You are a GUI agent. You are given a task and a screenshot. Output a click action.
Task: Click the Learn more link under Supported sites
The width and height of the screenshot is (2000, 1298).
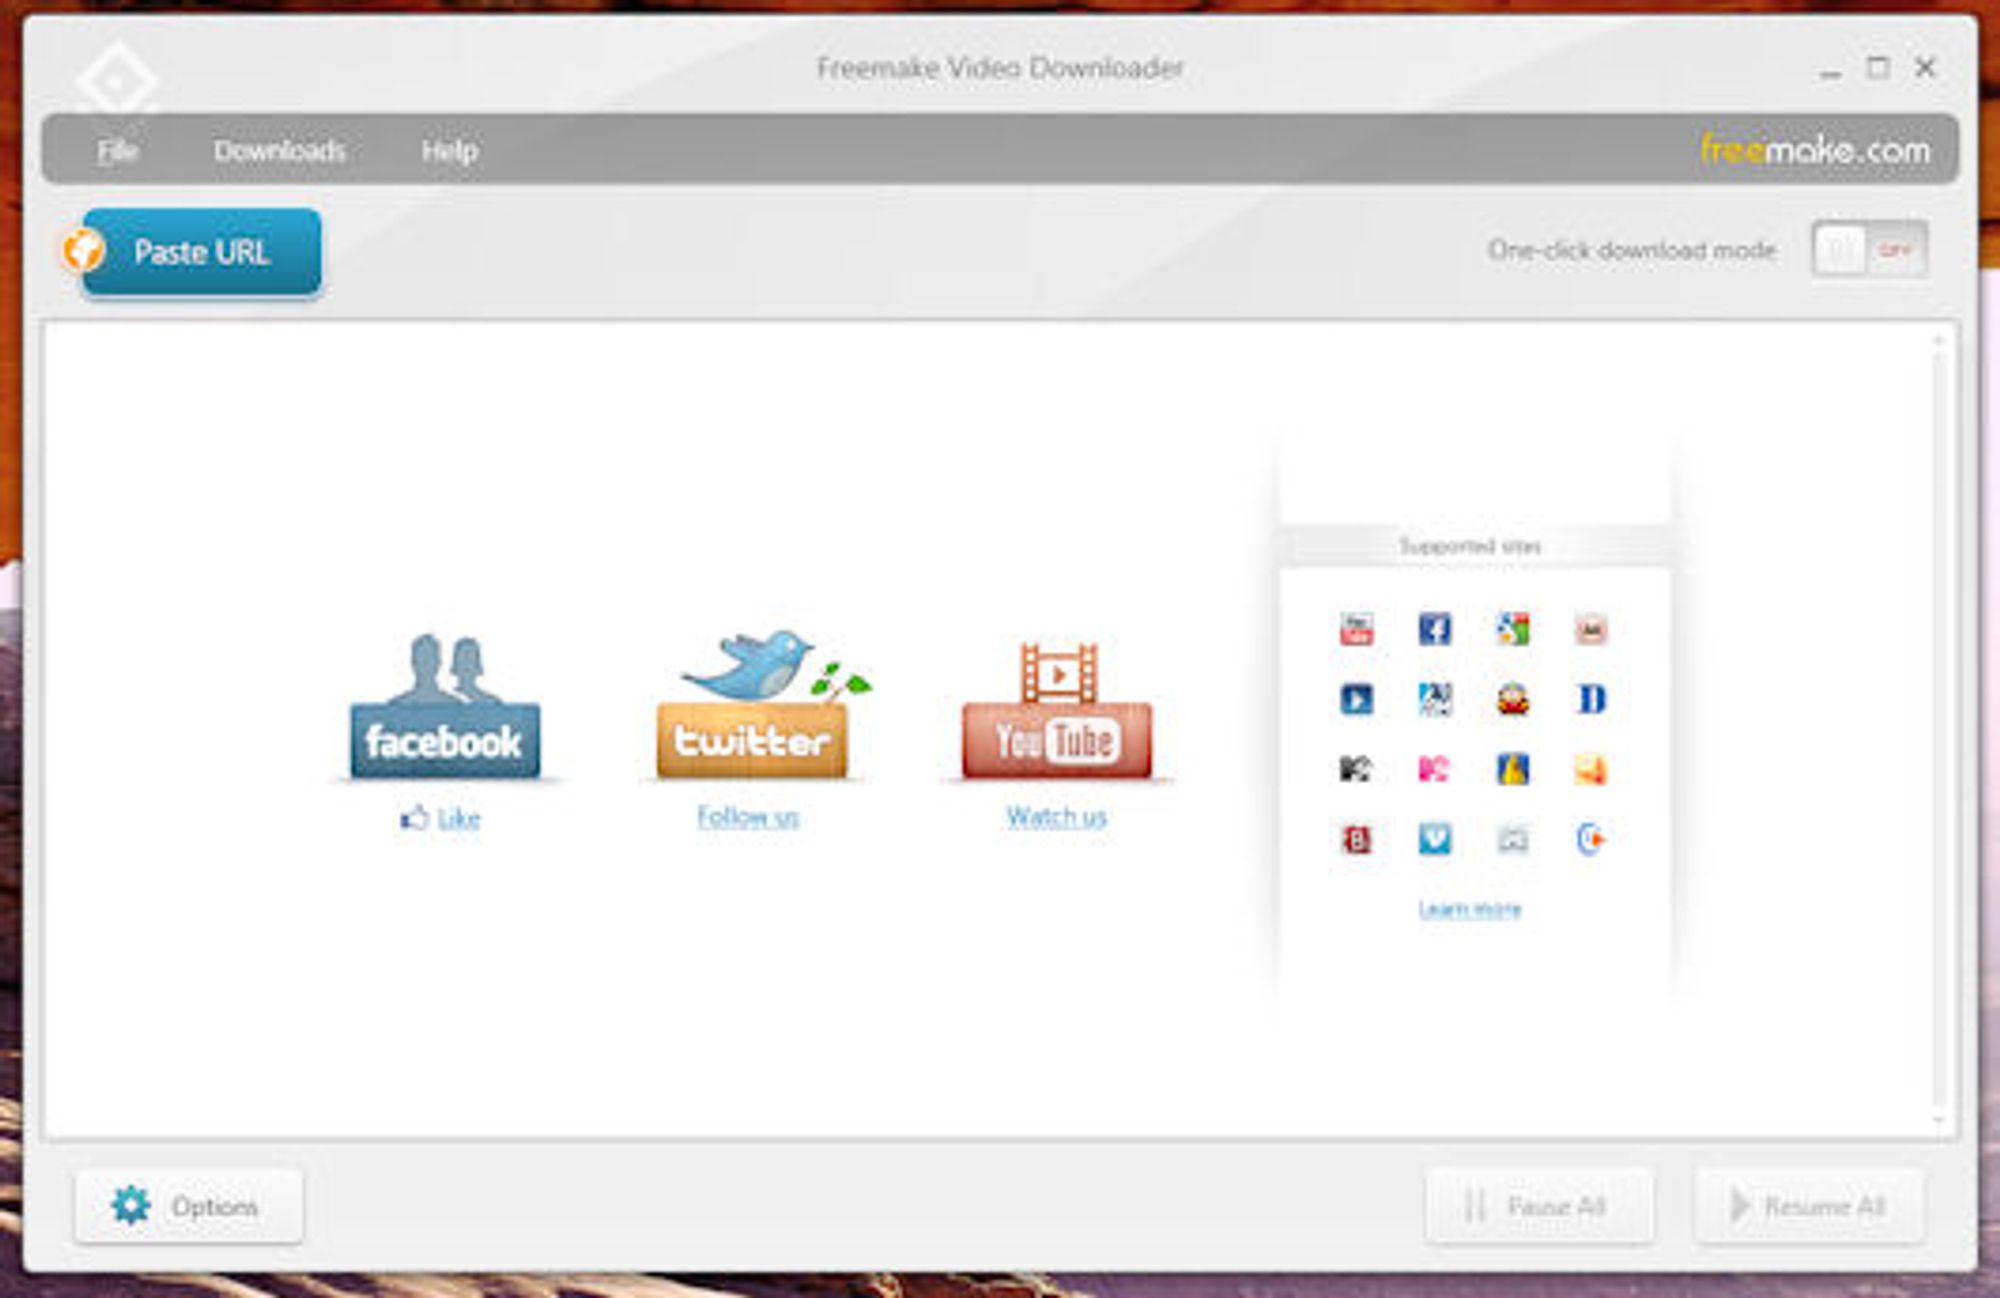point(1469,909)
